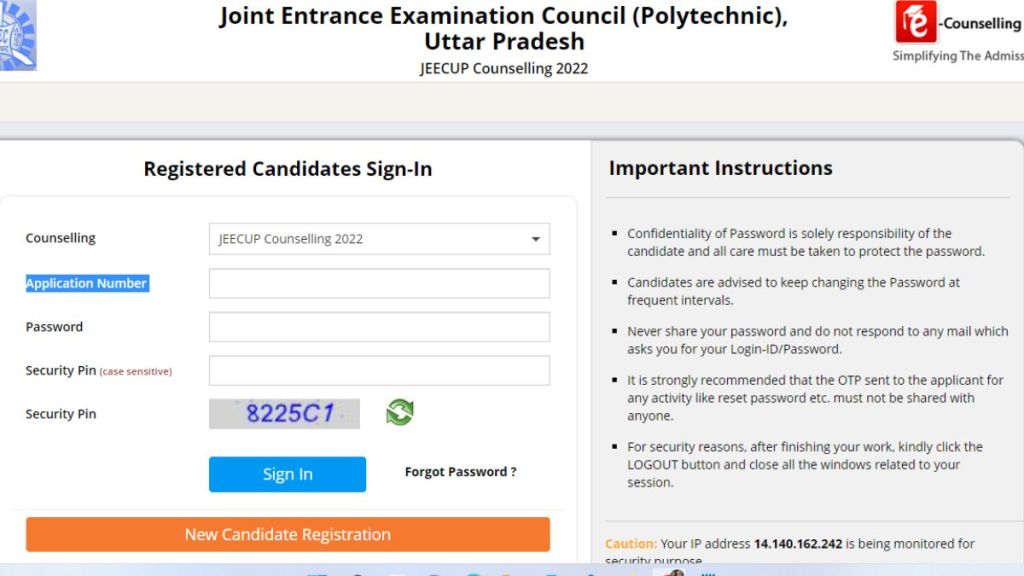Click the Registered Candidates Sign-In heading
Viewport: 1024px width, 576px height.
tap(287, 169)
